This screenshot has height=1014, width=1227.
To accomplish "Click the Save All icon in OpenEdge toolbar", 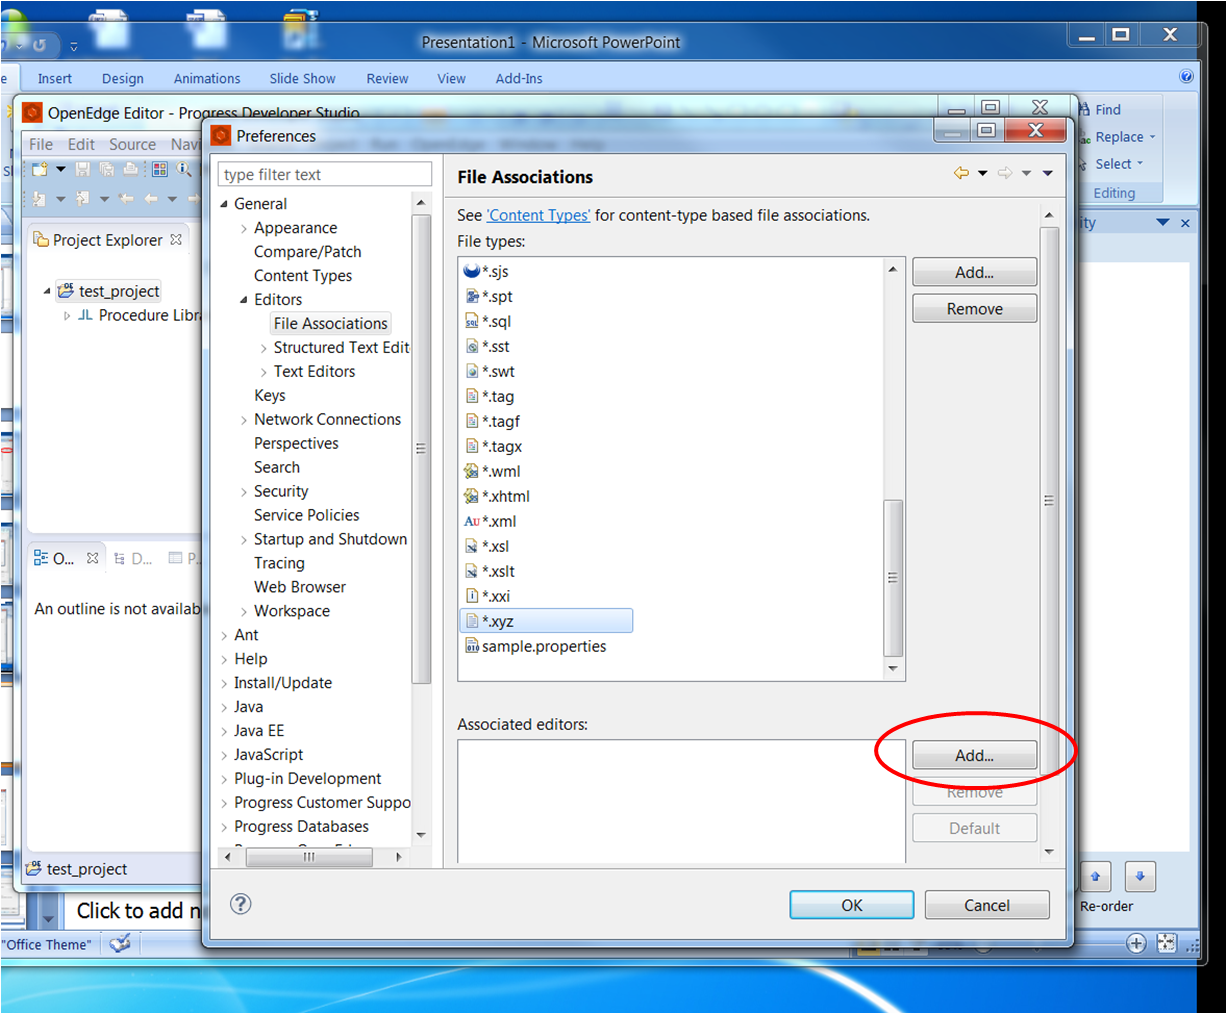I will click(x=106, y=169).
